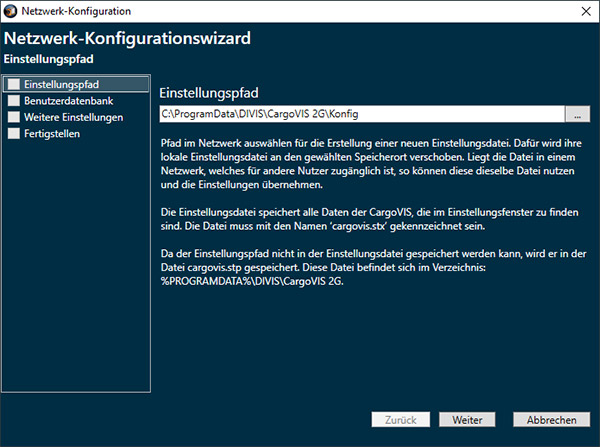600x447 pixels.
Task: Tick the Benutzerdatenbank step checkbox
Action: pyautogui.click(x=14, y=101)
